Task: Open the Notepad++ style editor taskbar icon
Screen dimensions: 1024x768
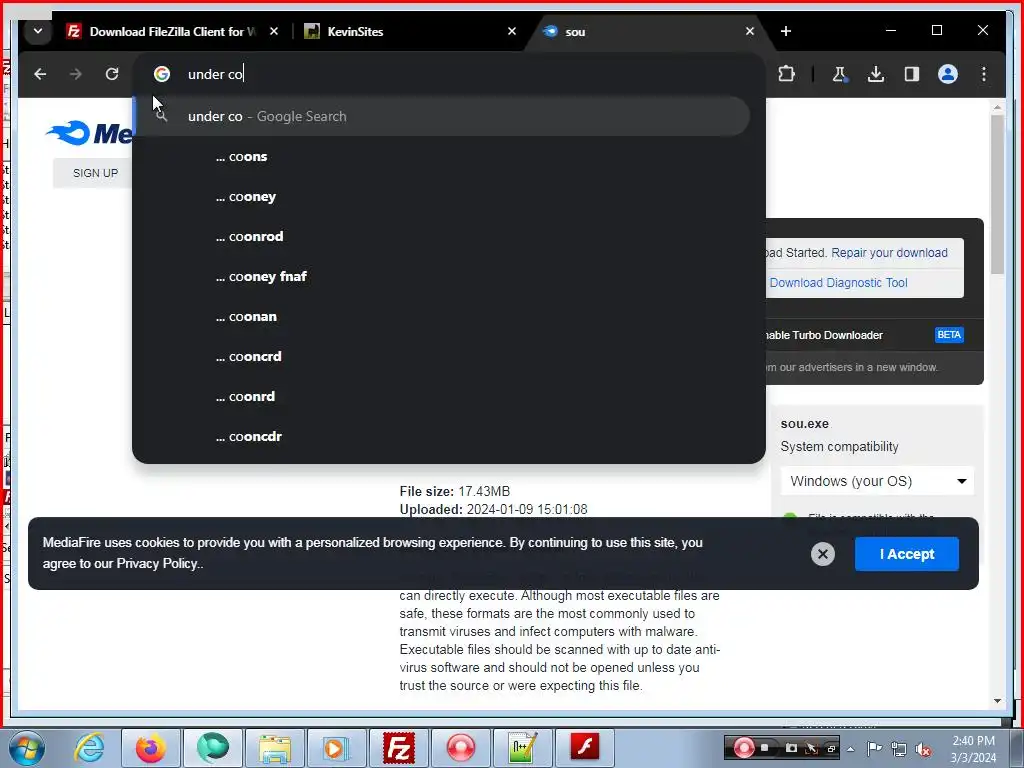Action: (x=523, y=748)
